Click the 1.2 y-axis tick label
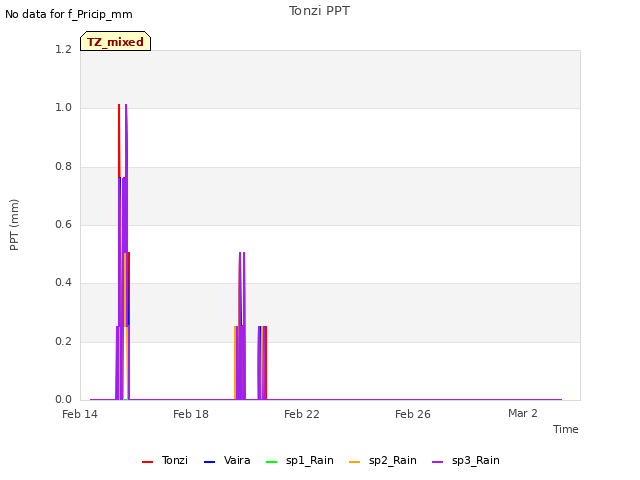This screenshot has width=640, height=480. pyautogui.click(x=63, y=49)
